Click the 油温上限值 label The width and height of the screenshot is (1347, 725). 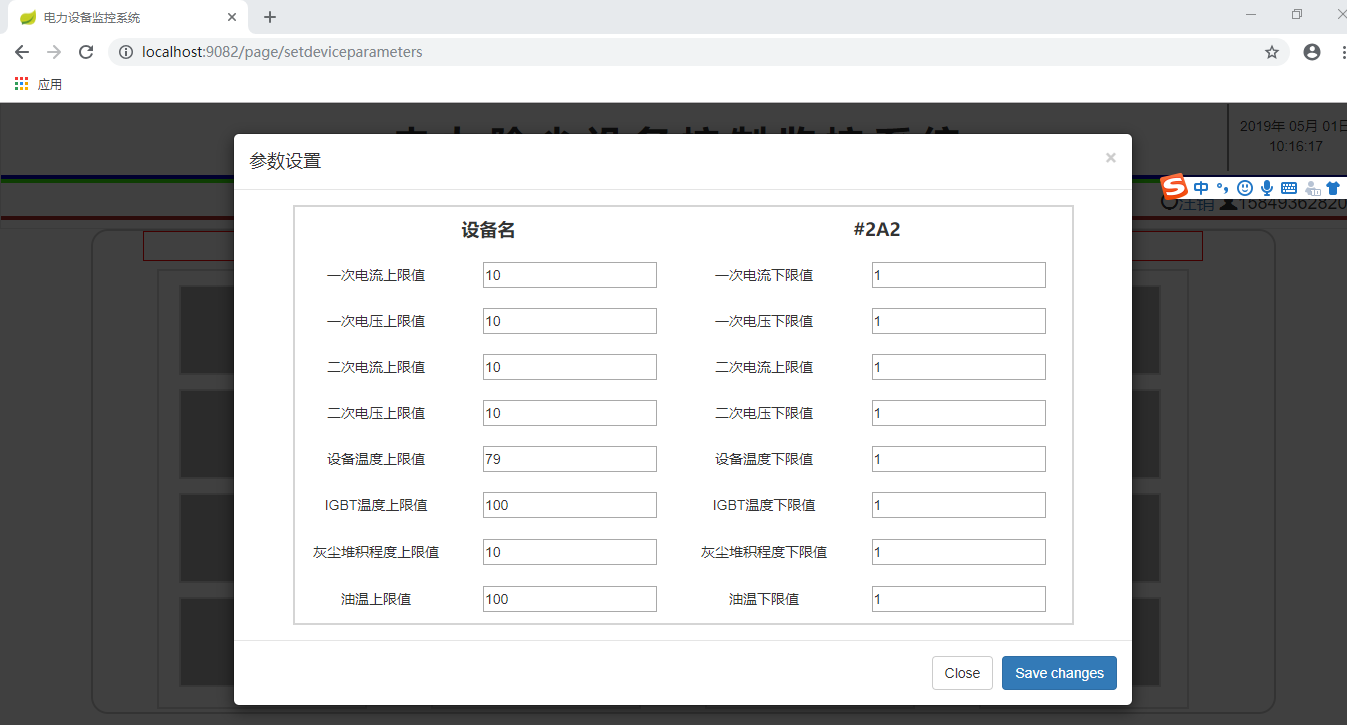click(376, 599)
